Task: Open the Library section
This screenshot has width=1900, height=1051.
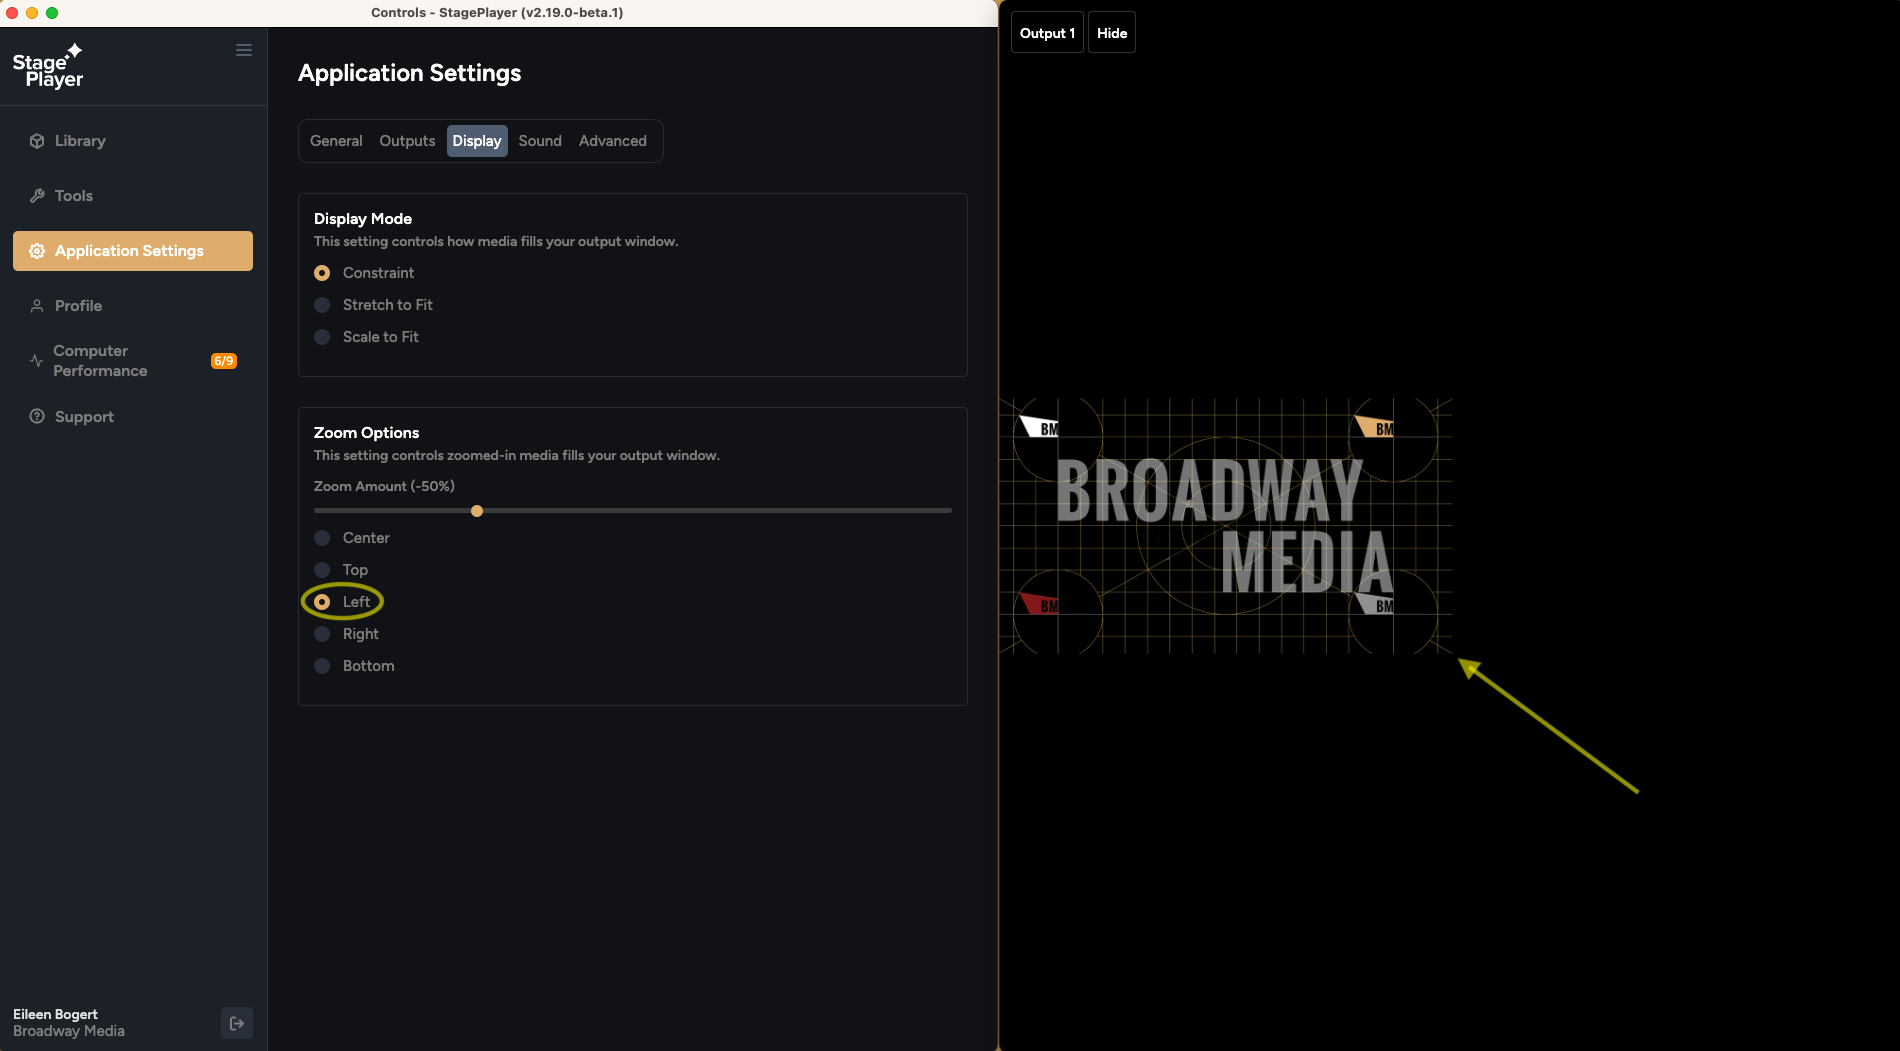Action: click(133, 141)
